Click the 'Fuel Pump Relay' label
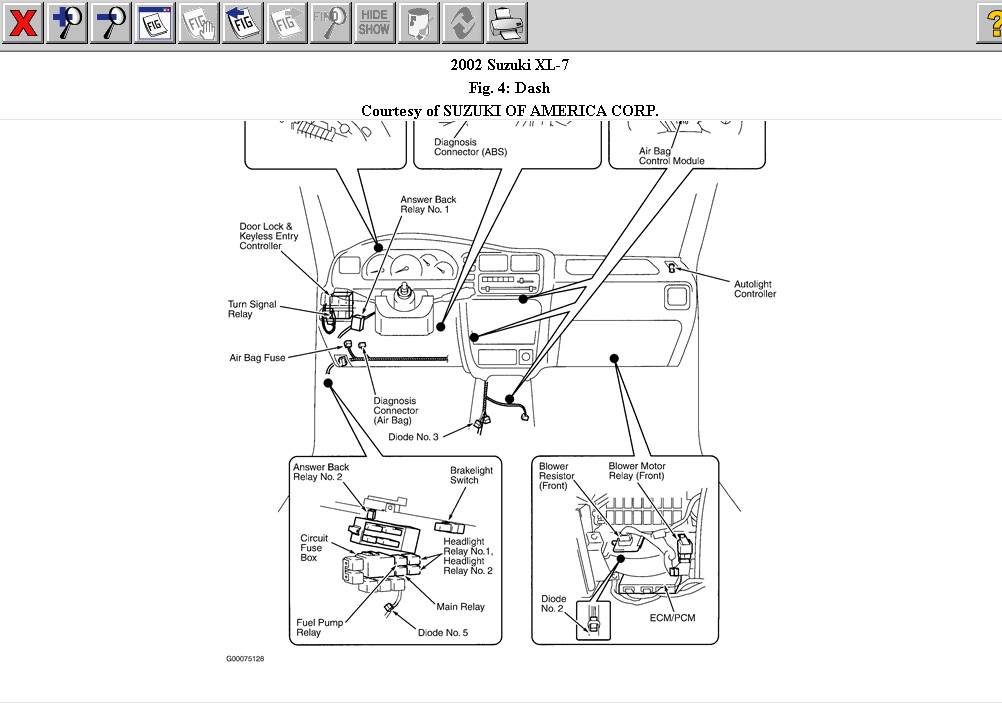Screen dimensions: 1002x703 click(x=320, y=628)
